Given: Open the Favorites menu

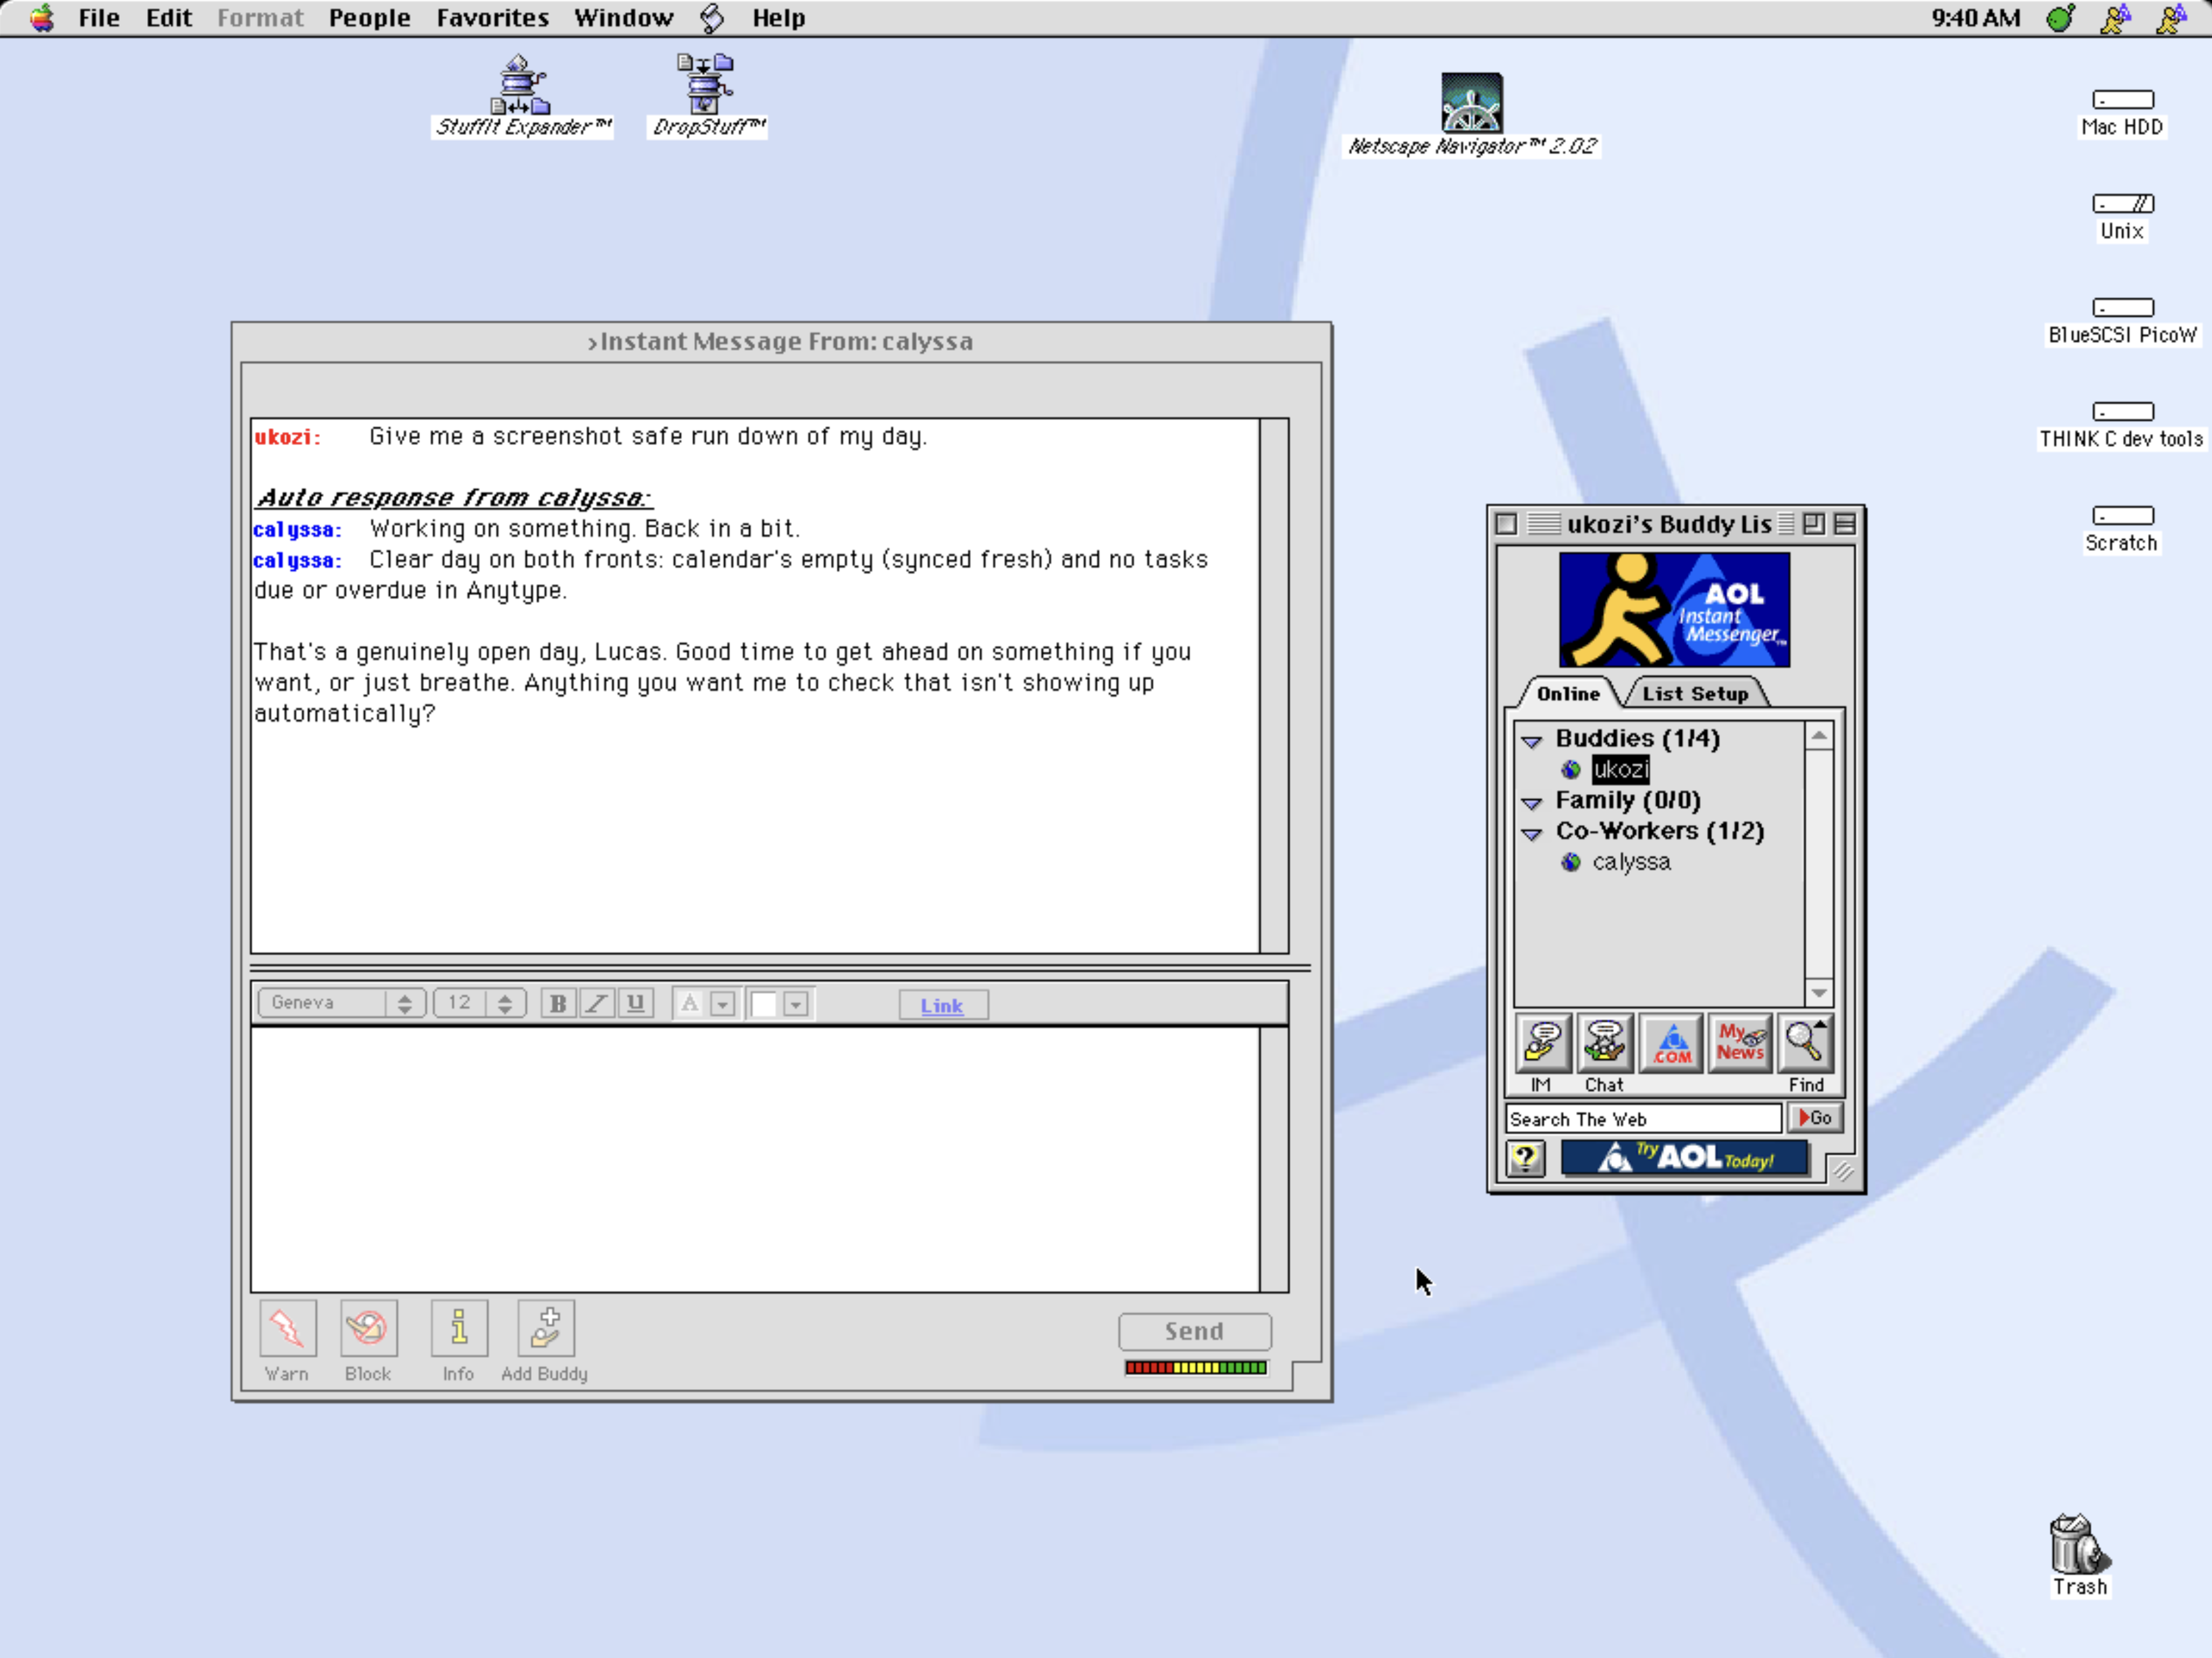Looking at the screenshot, I should (493, 18).
